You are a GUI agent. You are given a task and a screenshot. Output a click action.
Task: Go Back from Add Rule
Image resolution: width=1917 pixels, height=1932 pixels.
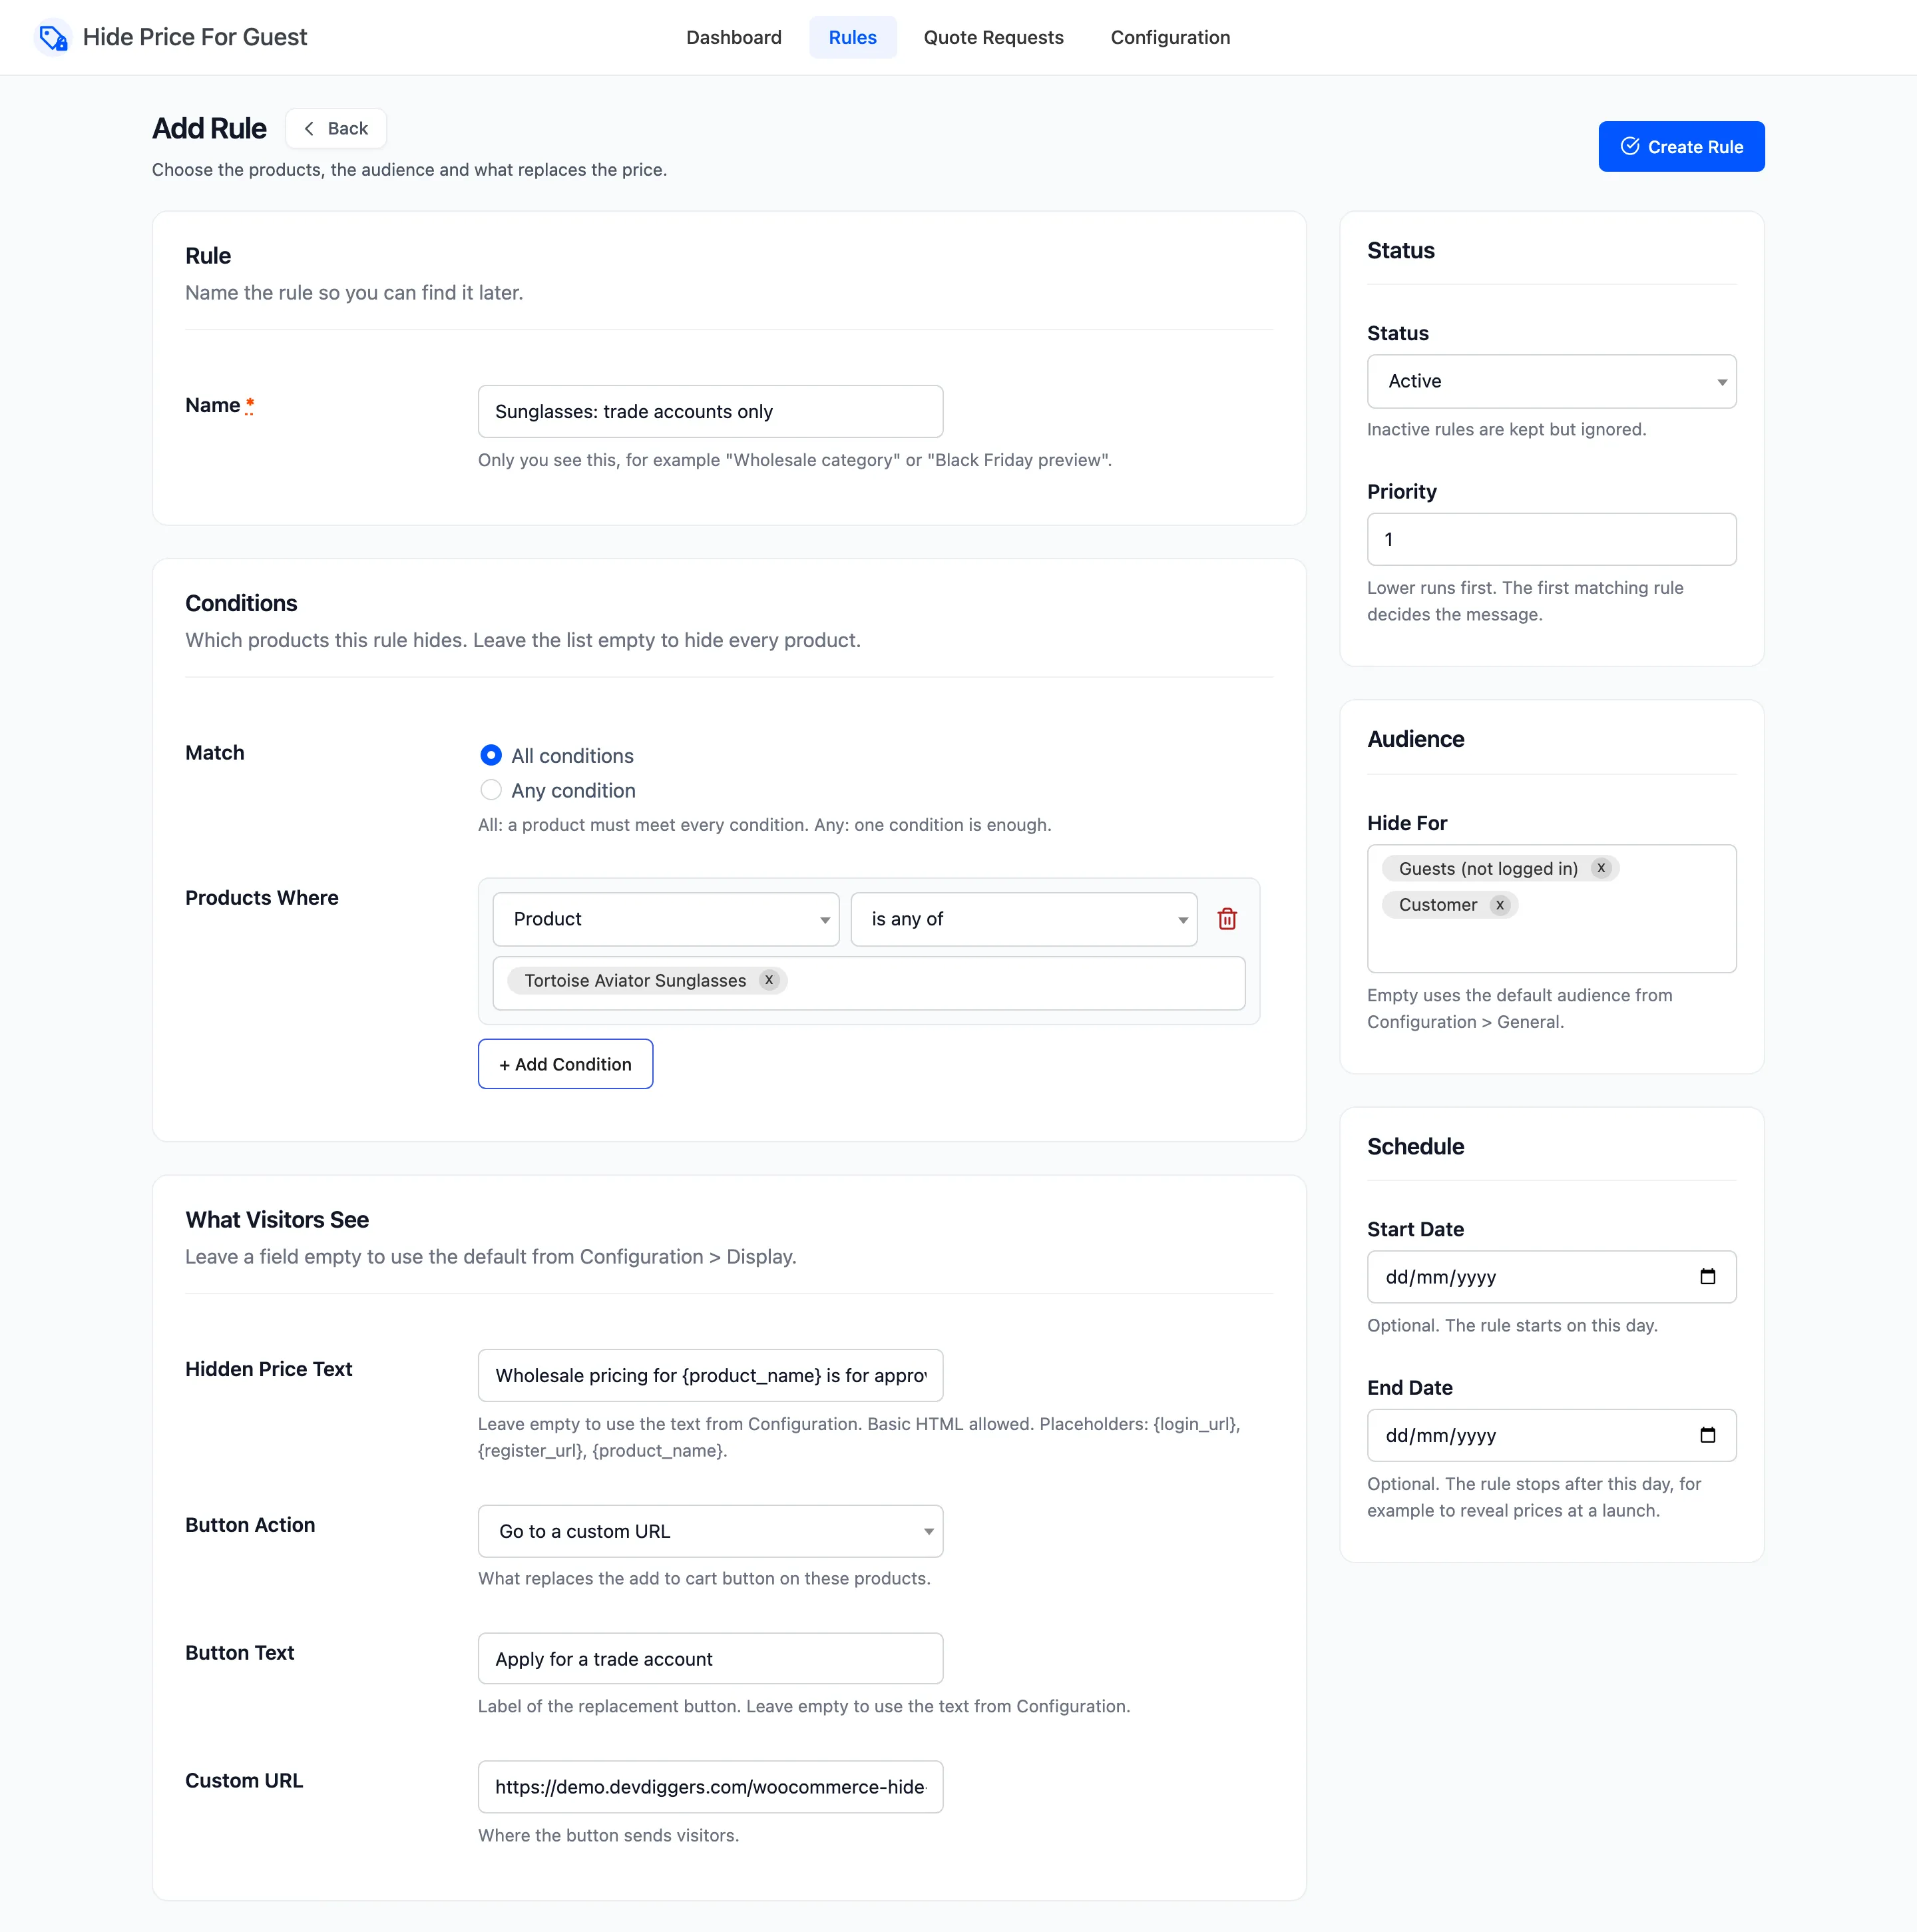(336, 128)
